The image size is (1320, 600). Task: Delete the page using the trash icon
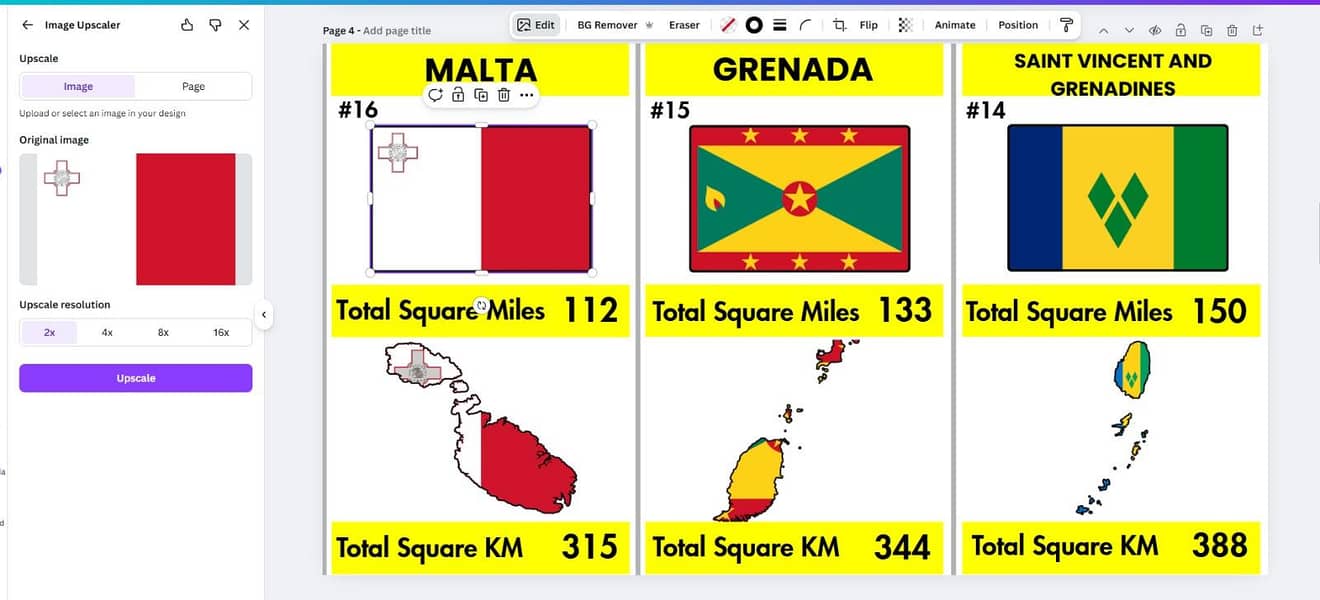tap(1232, 31)
